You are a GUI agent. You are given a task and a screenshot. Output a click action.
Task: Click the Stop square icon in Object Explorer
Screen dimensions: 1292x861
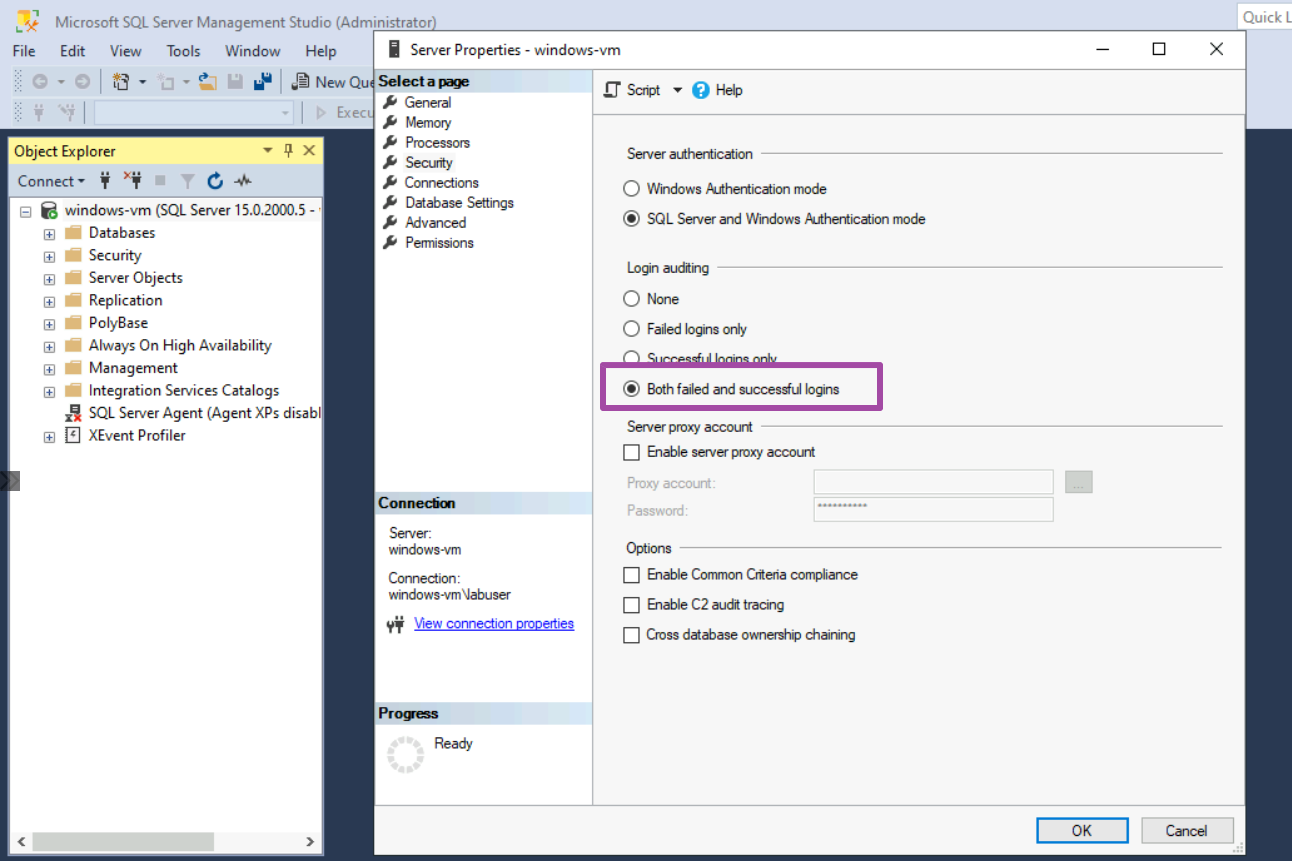[x=160, y=181]
